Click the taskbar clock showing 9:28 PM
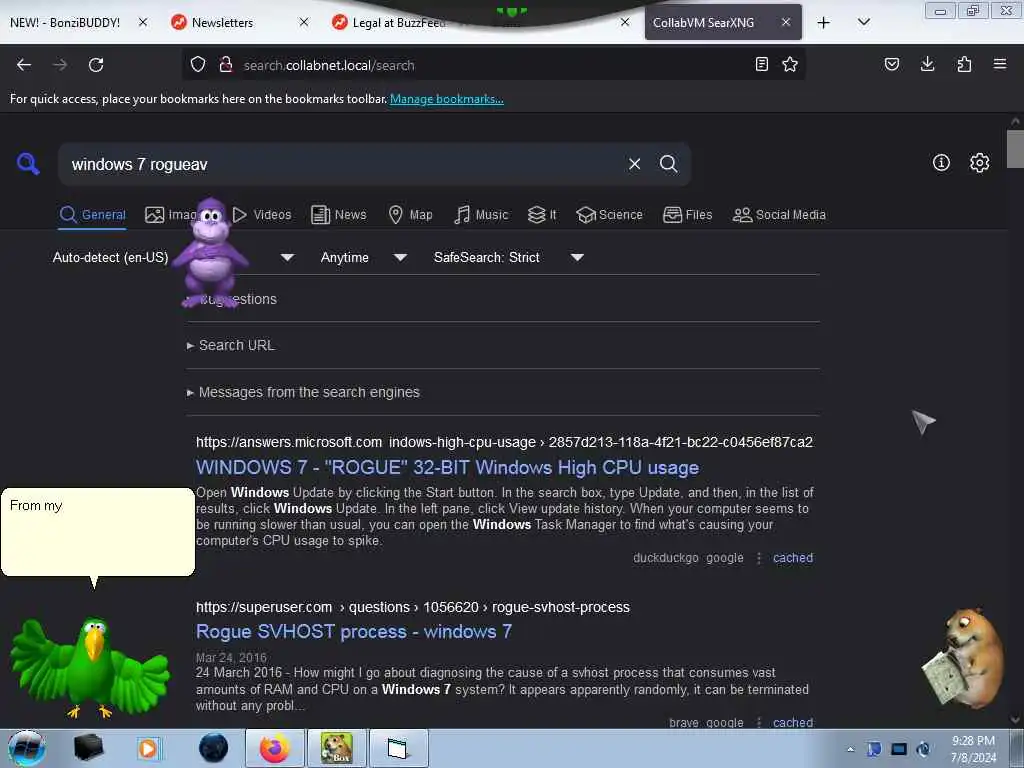This screenshot has height=768, width=1024. [x=973, y=748]
